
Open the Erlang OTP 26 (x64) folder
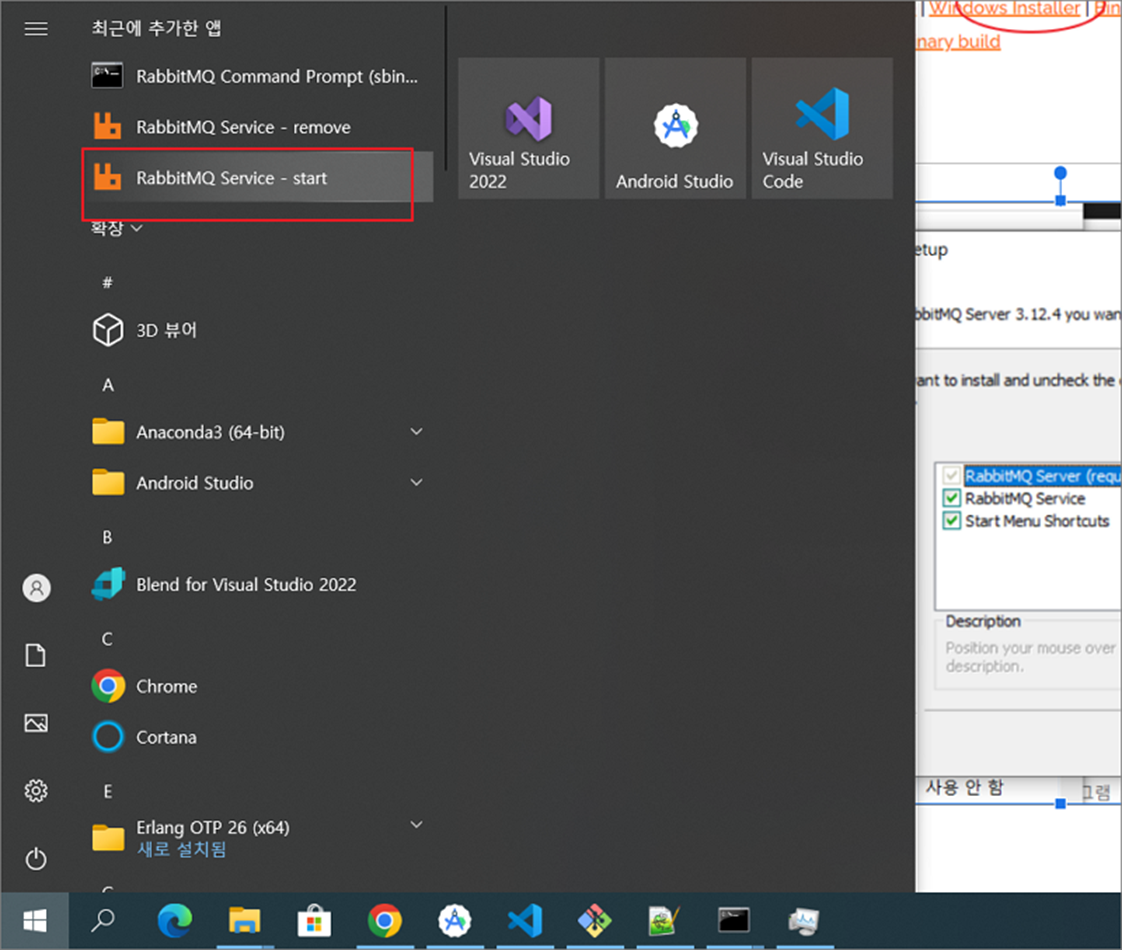coord(258,838)
